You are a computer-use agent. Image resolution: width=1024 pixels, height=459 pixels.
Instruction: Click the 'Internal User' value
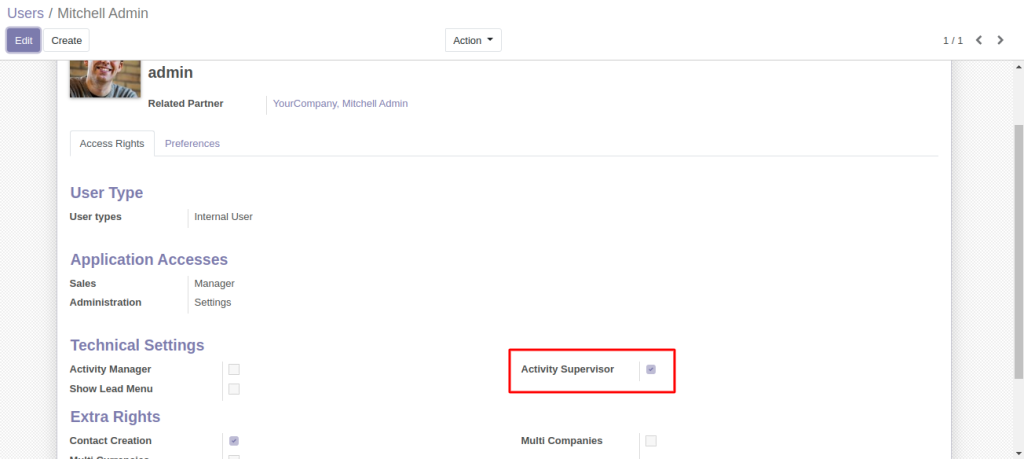click(223, 217)
